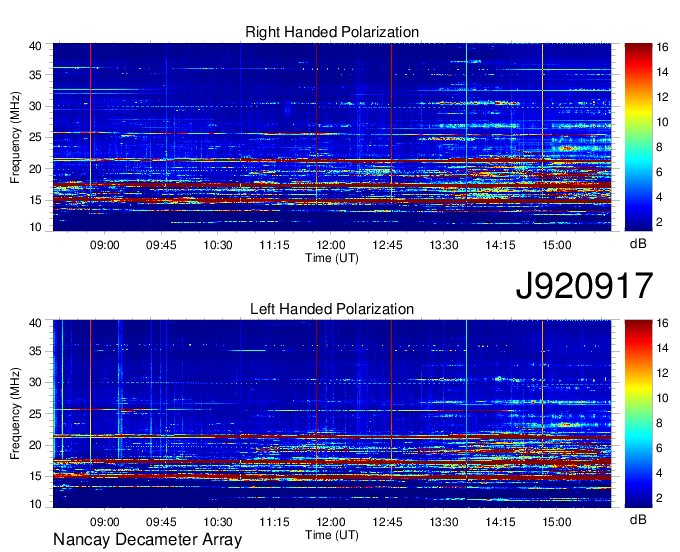Click the 4 dB label on Right Handed colorbar

coord(659,197)
